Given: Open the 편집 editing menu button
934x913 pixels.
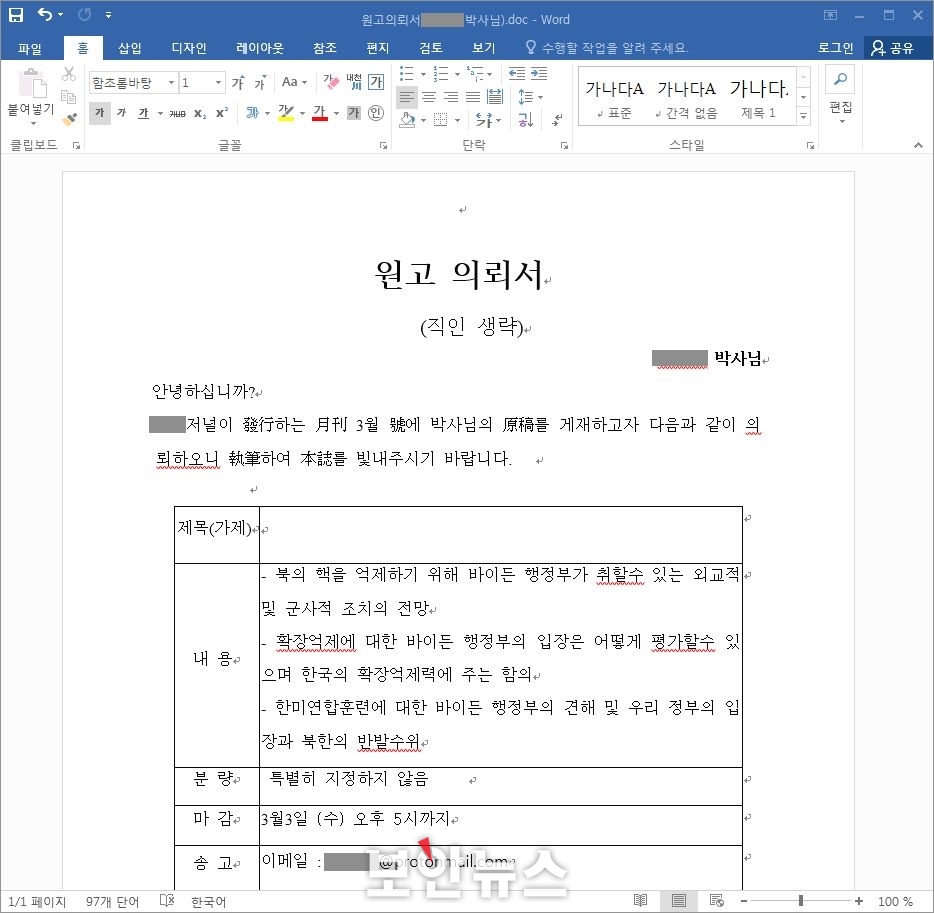Looking at the screenshot, I should (x=840, y=95).
